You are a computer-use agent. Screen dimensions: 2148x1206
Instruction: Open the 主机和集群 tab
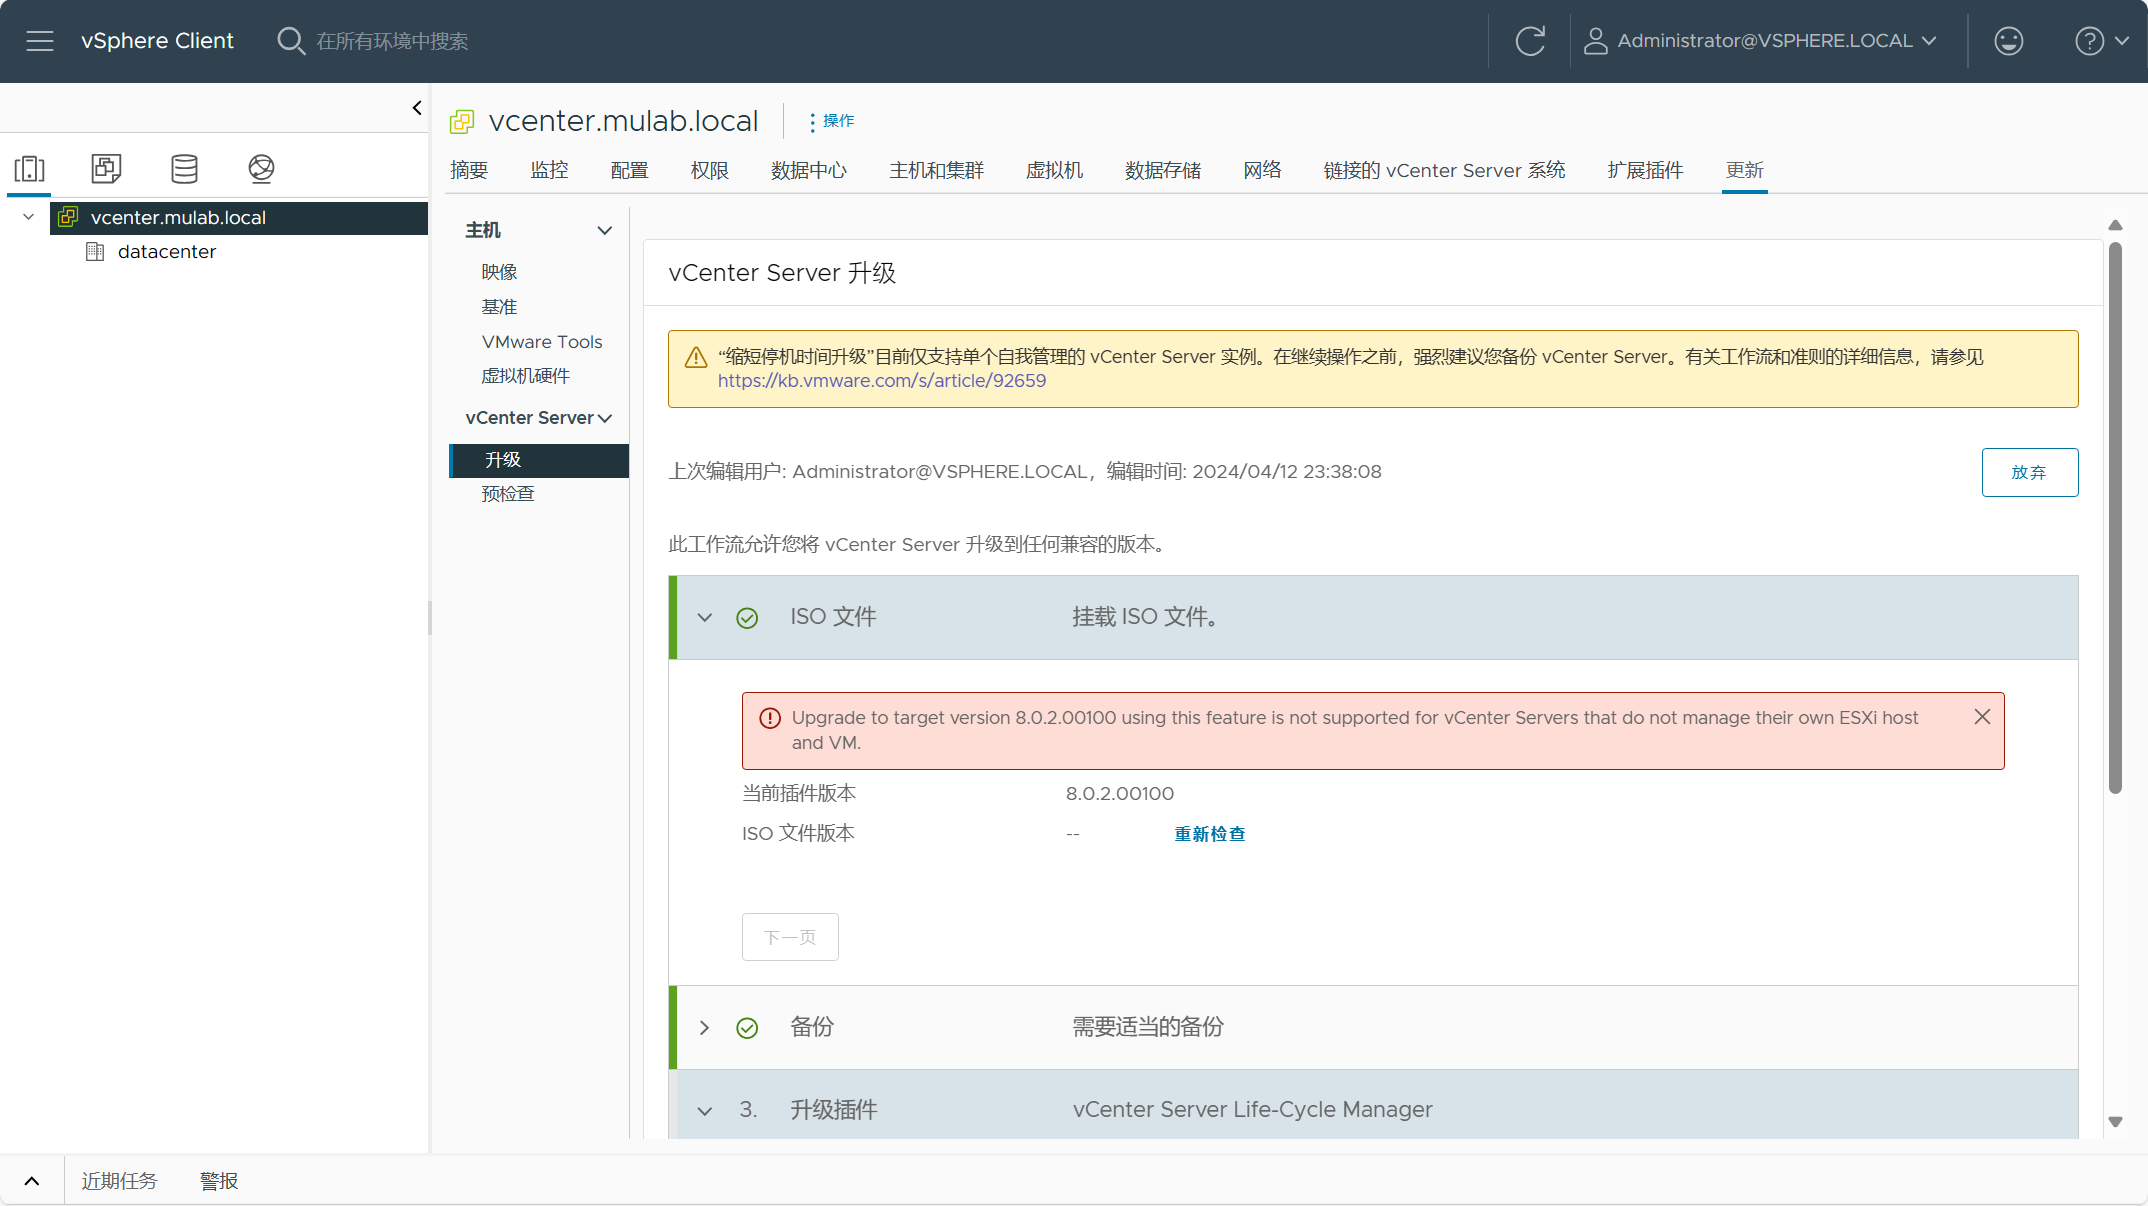pyautogui.click(x=937, y=171)
